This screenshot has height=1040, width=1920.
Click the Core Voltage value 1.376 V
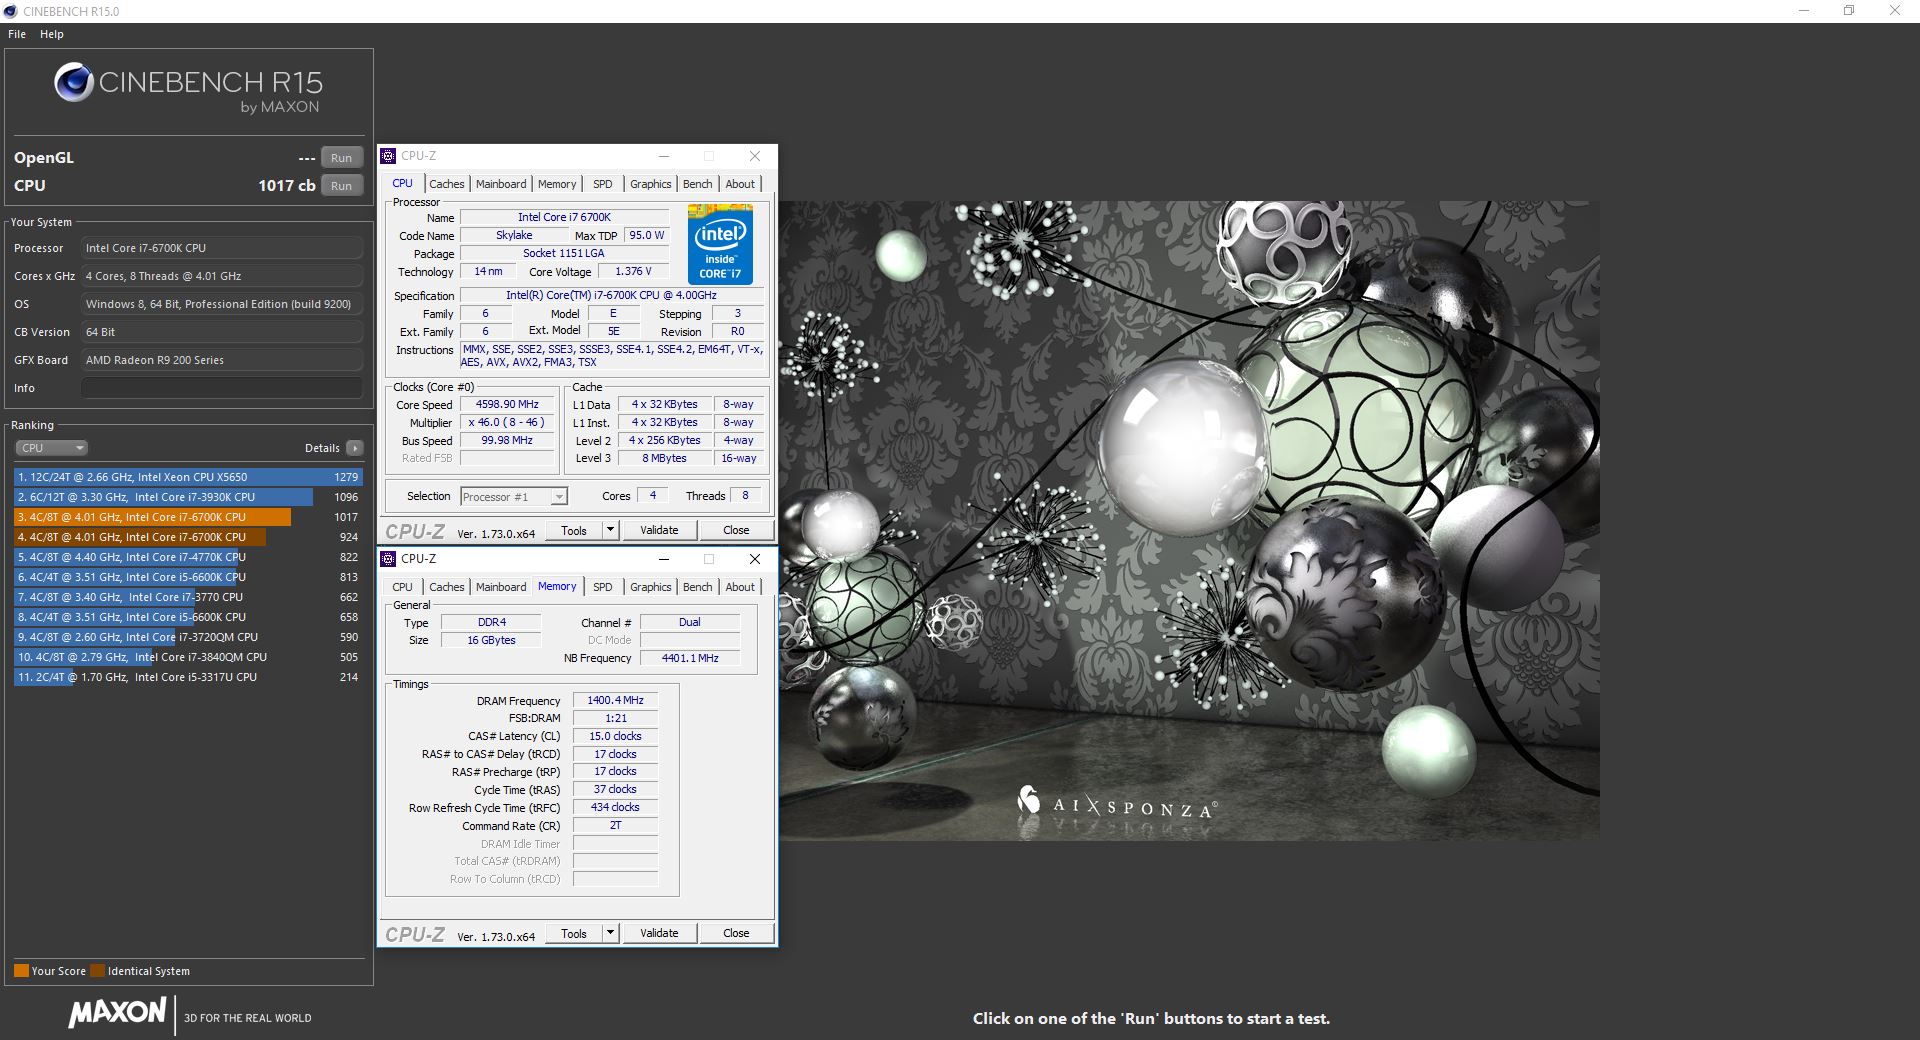pos(633,272)
